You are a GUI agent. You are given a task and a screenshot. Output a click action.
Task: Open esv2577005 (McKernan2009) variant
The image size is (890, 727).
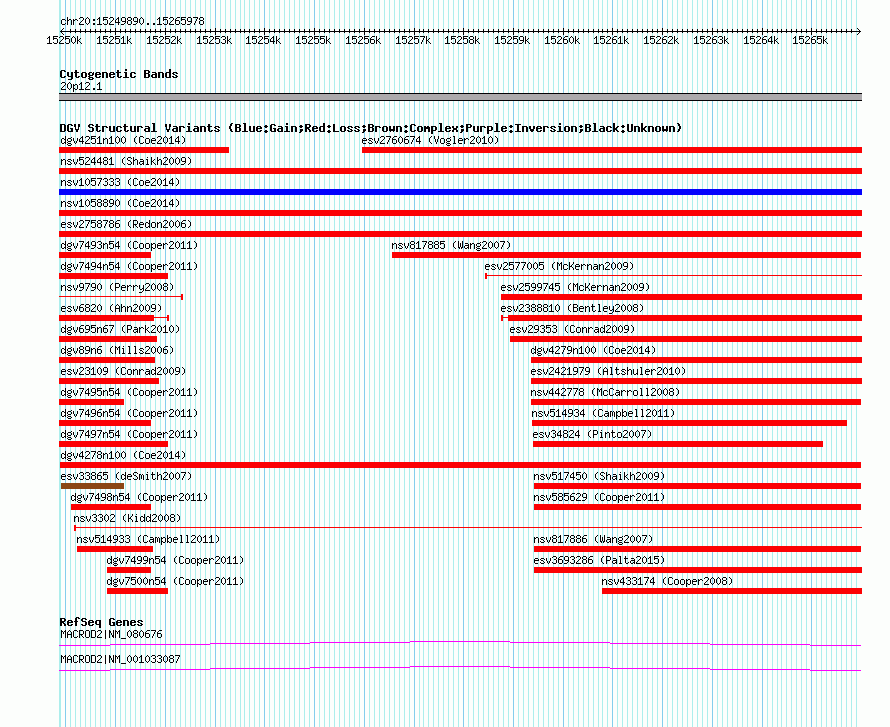(x=559, y=266)
